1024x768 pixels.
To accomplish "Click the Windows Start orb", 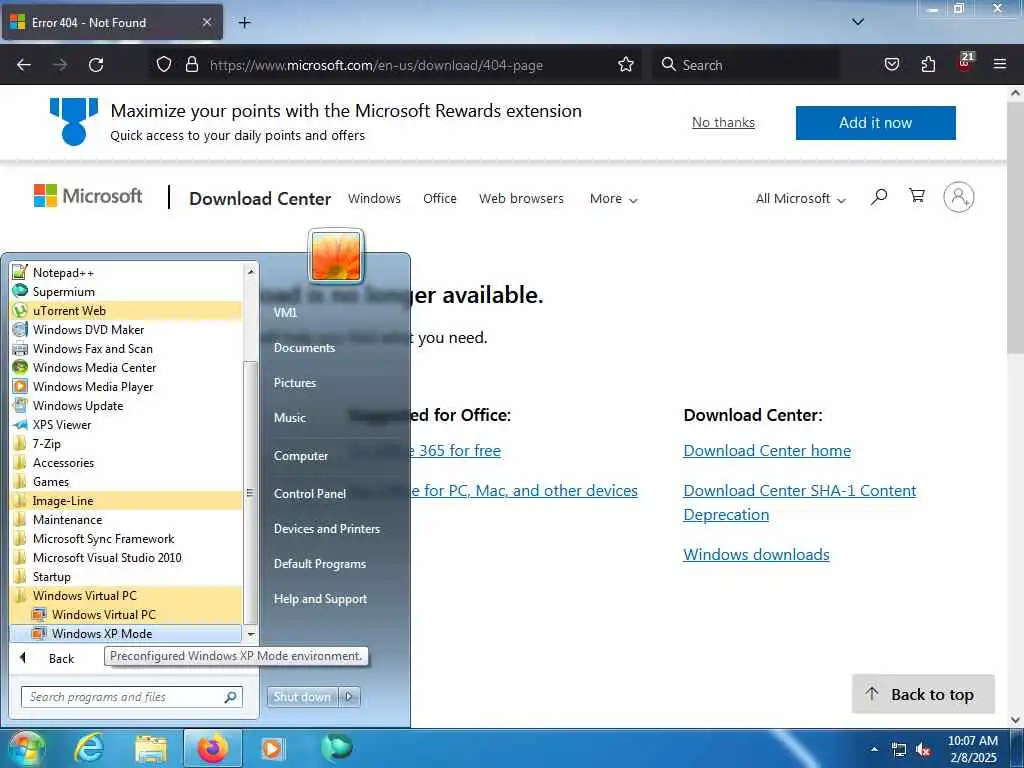I will 26,748.
